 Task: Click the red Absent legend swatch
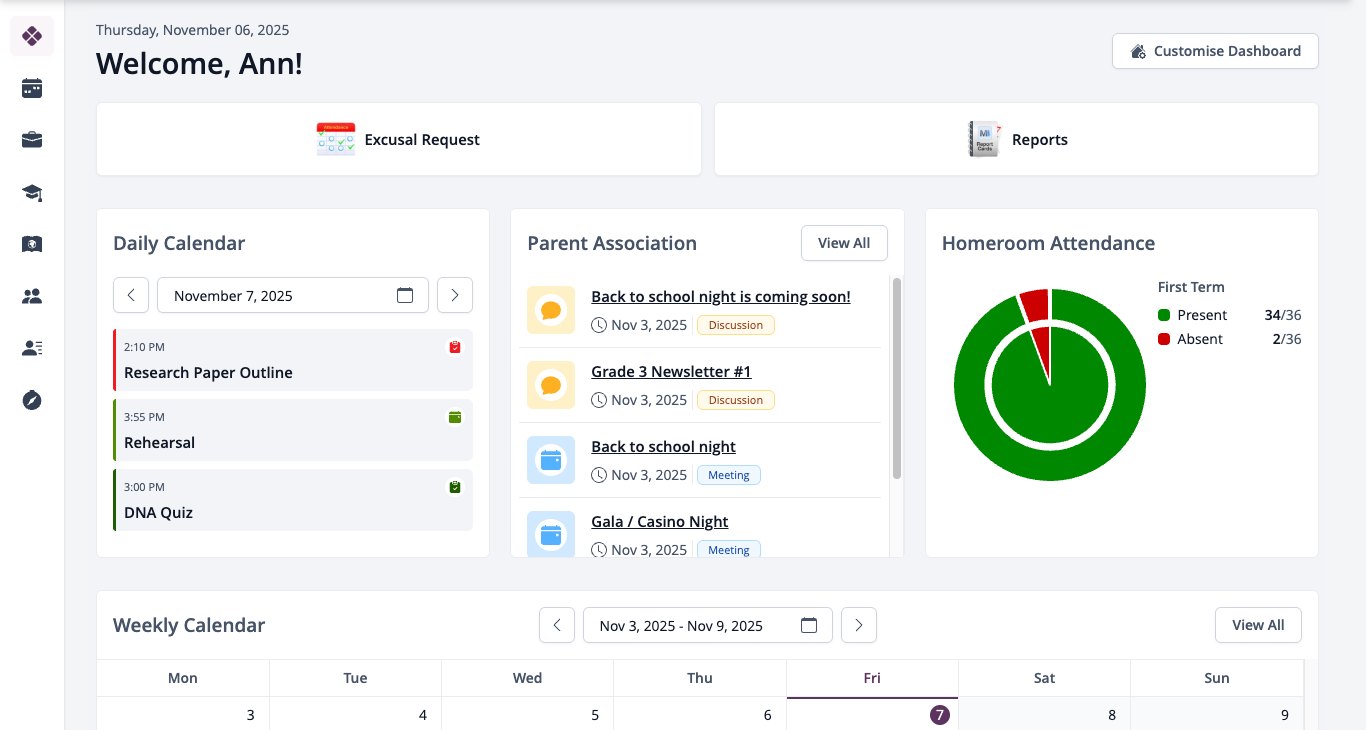point(1164,339)
